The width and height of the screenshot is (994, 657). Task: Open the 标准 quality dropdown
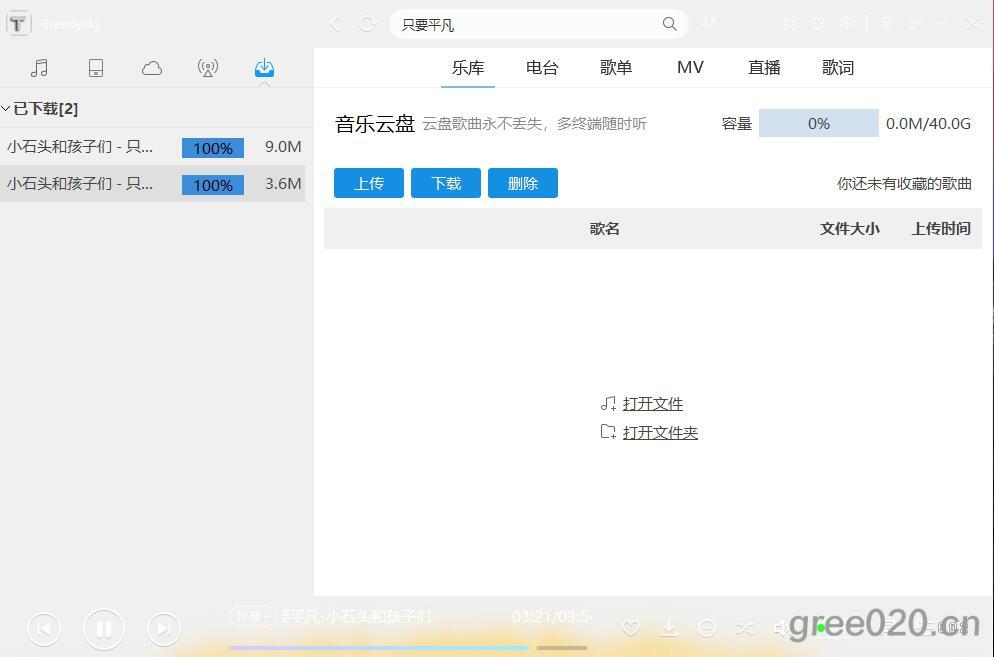click(x=253, y=616)
